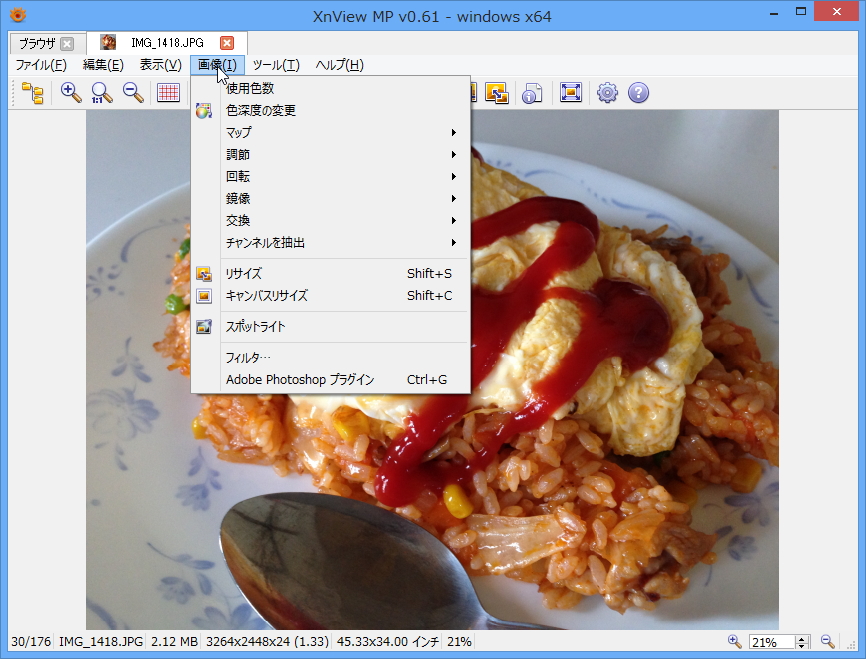The width and height of the screenshot is (866, 659).
Task: Select the Zoom In tool
Action: (70, 92)
